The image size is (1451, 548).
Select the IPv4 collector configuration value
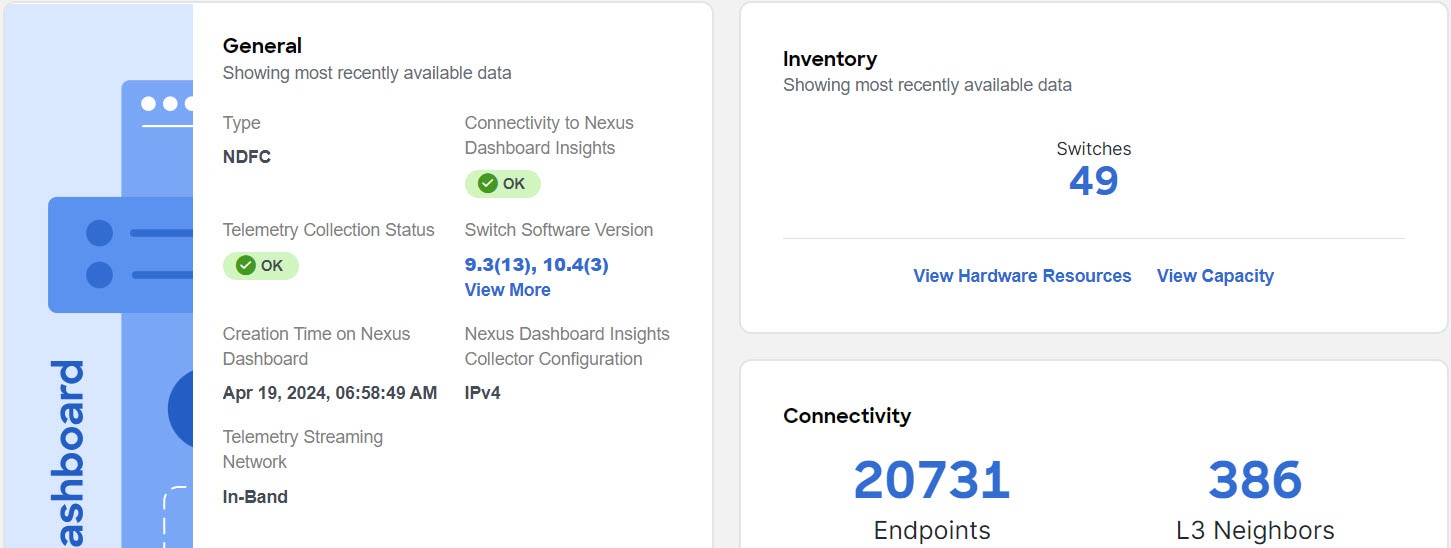(483, 393)
